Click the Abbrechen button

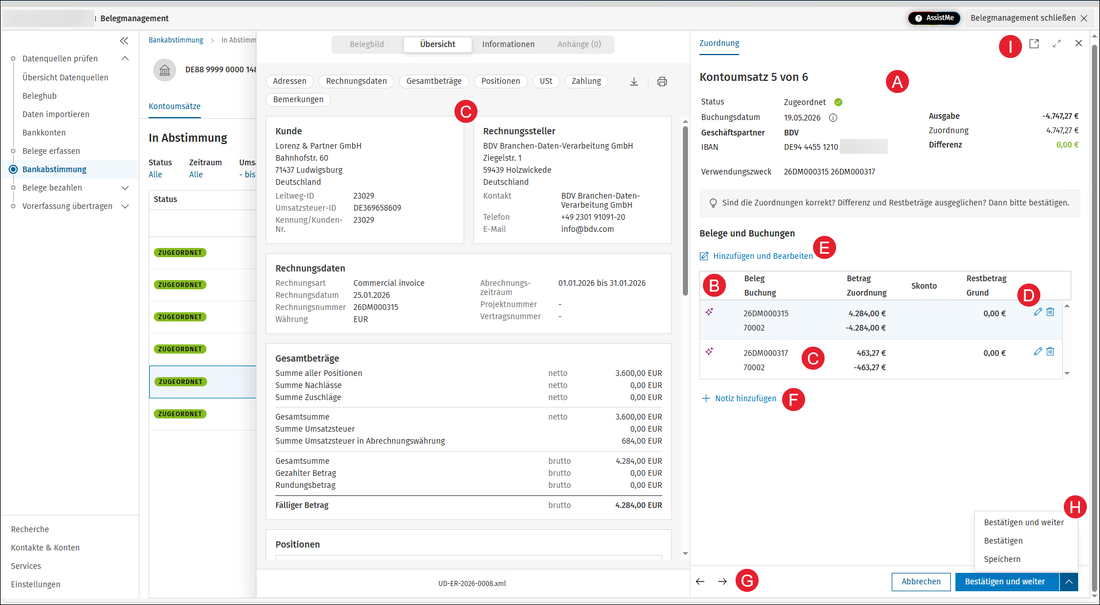click(921, 582)
